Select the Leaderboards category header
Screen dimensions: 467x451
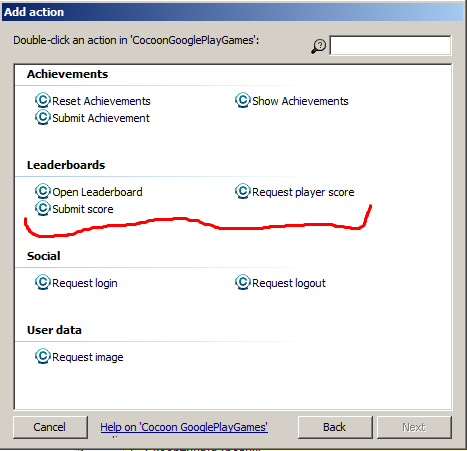click(x=66, y=165)
